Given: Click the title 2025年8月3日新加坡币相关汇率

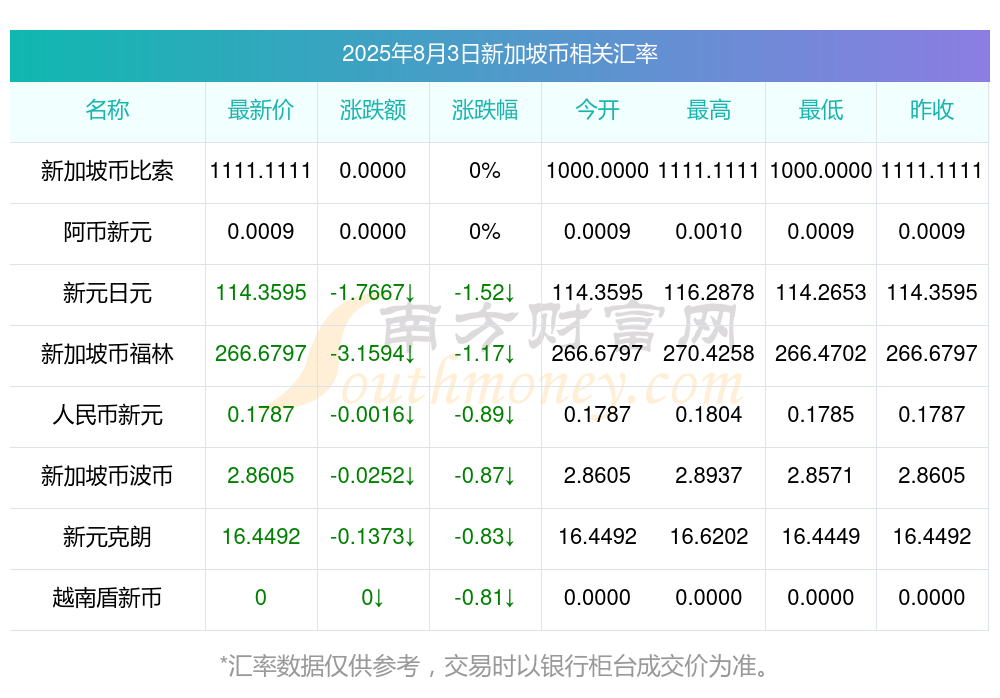Looking at the screenshot, I should pyautogui.click(x=499, y=54).
